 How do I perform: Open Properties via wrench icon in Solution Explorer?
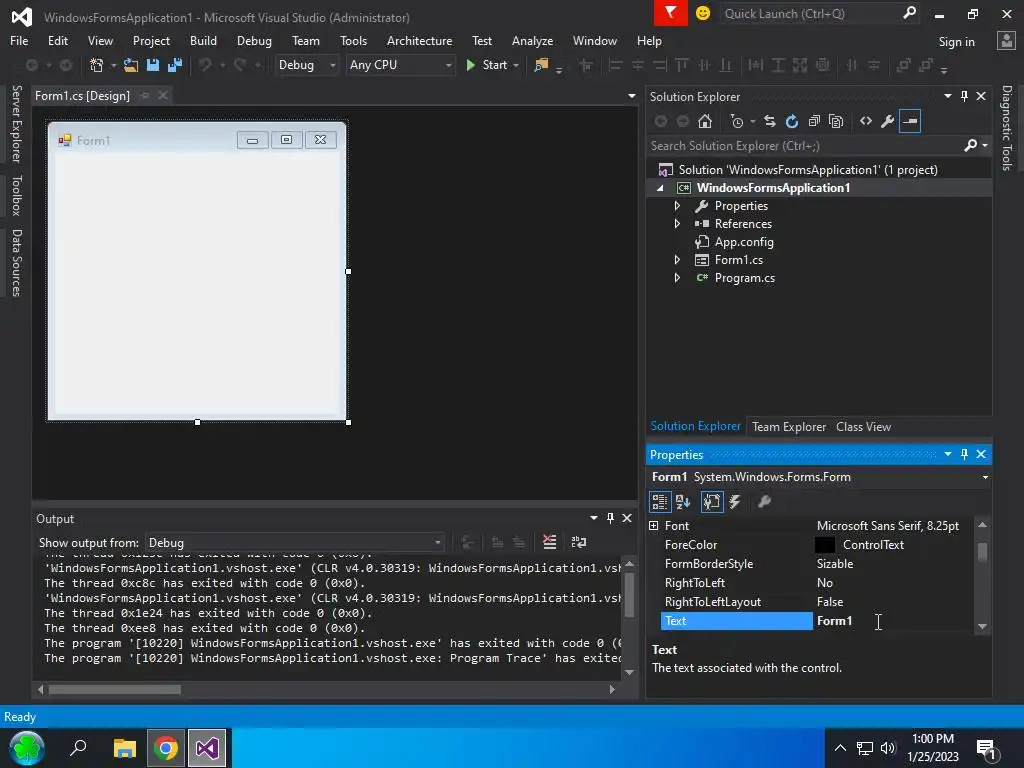point(888,121)
